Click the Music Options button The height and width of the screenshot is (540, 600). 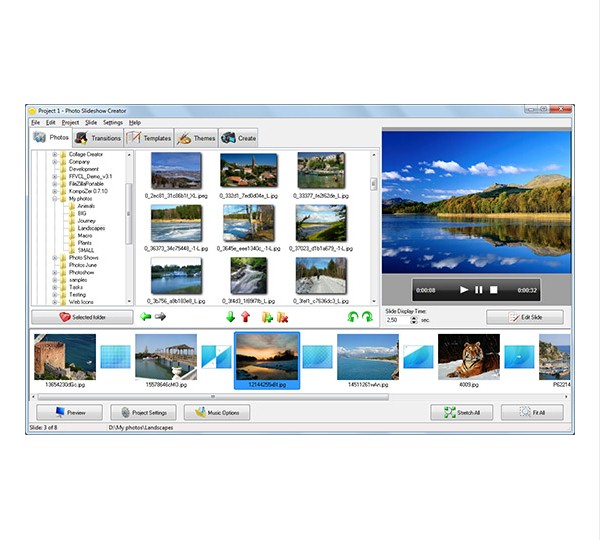click(216, 412)
